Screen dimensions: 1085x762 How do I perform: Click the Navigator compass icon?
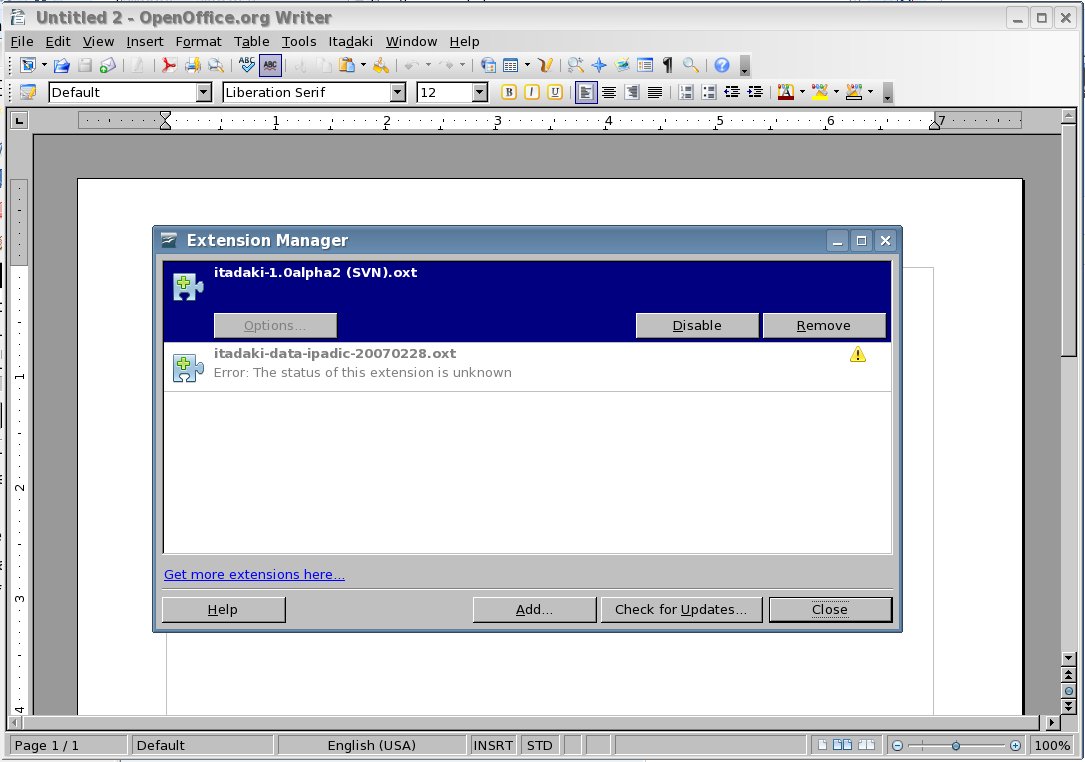tap(599, 66)
